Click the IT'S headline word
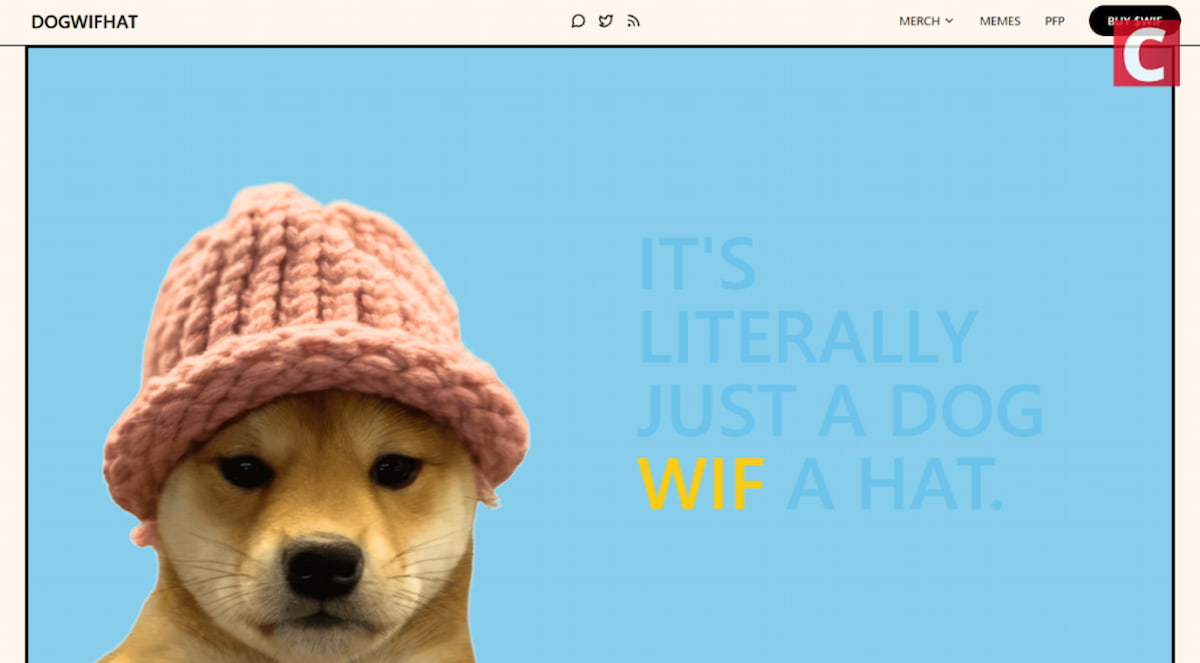 point(697,263)
